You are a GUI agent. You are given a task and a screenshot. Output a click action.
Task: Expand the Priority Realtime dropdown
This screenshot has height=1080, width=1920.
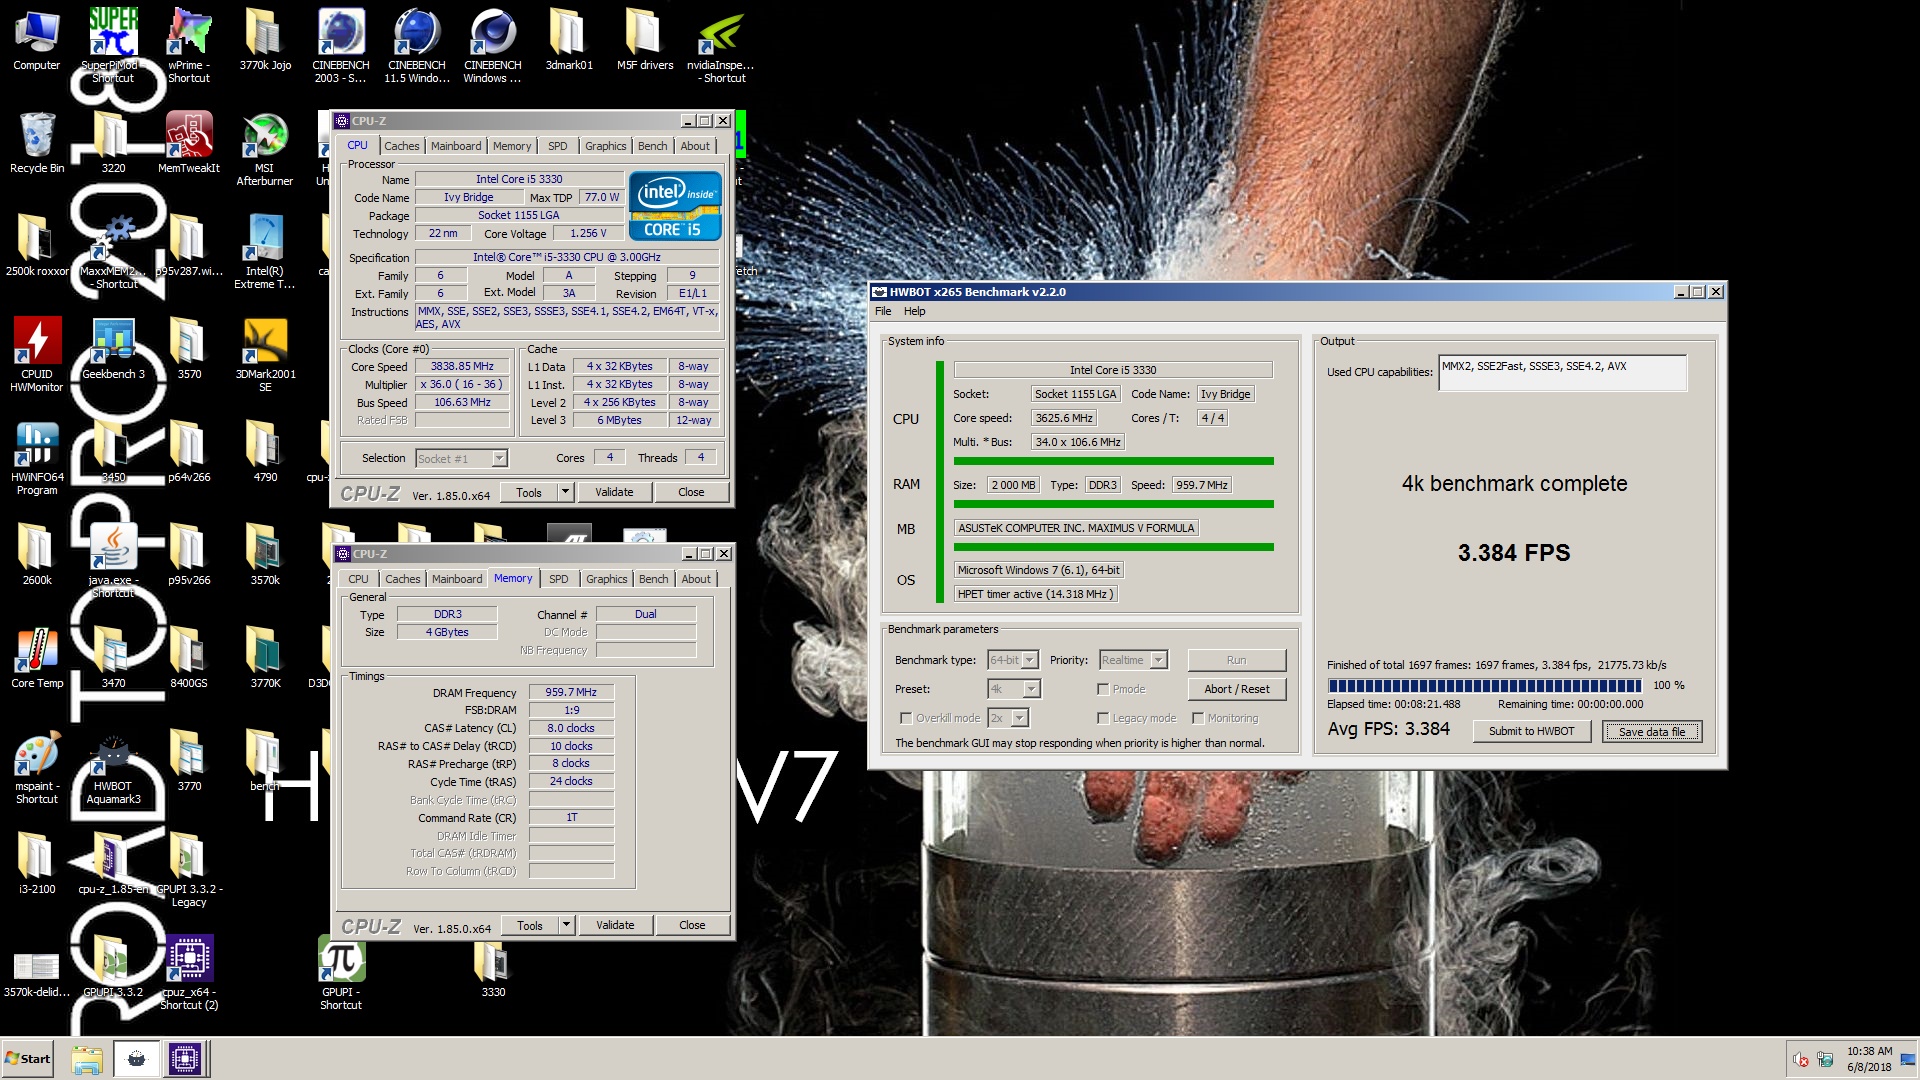pyautogui.click(x=1158, y=660)
